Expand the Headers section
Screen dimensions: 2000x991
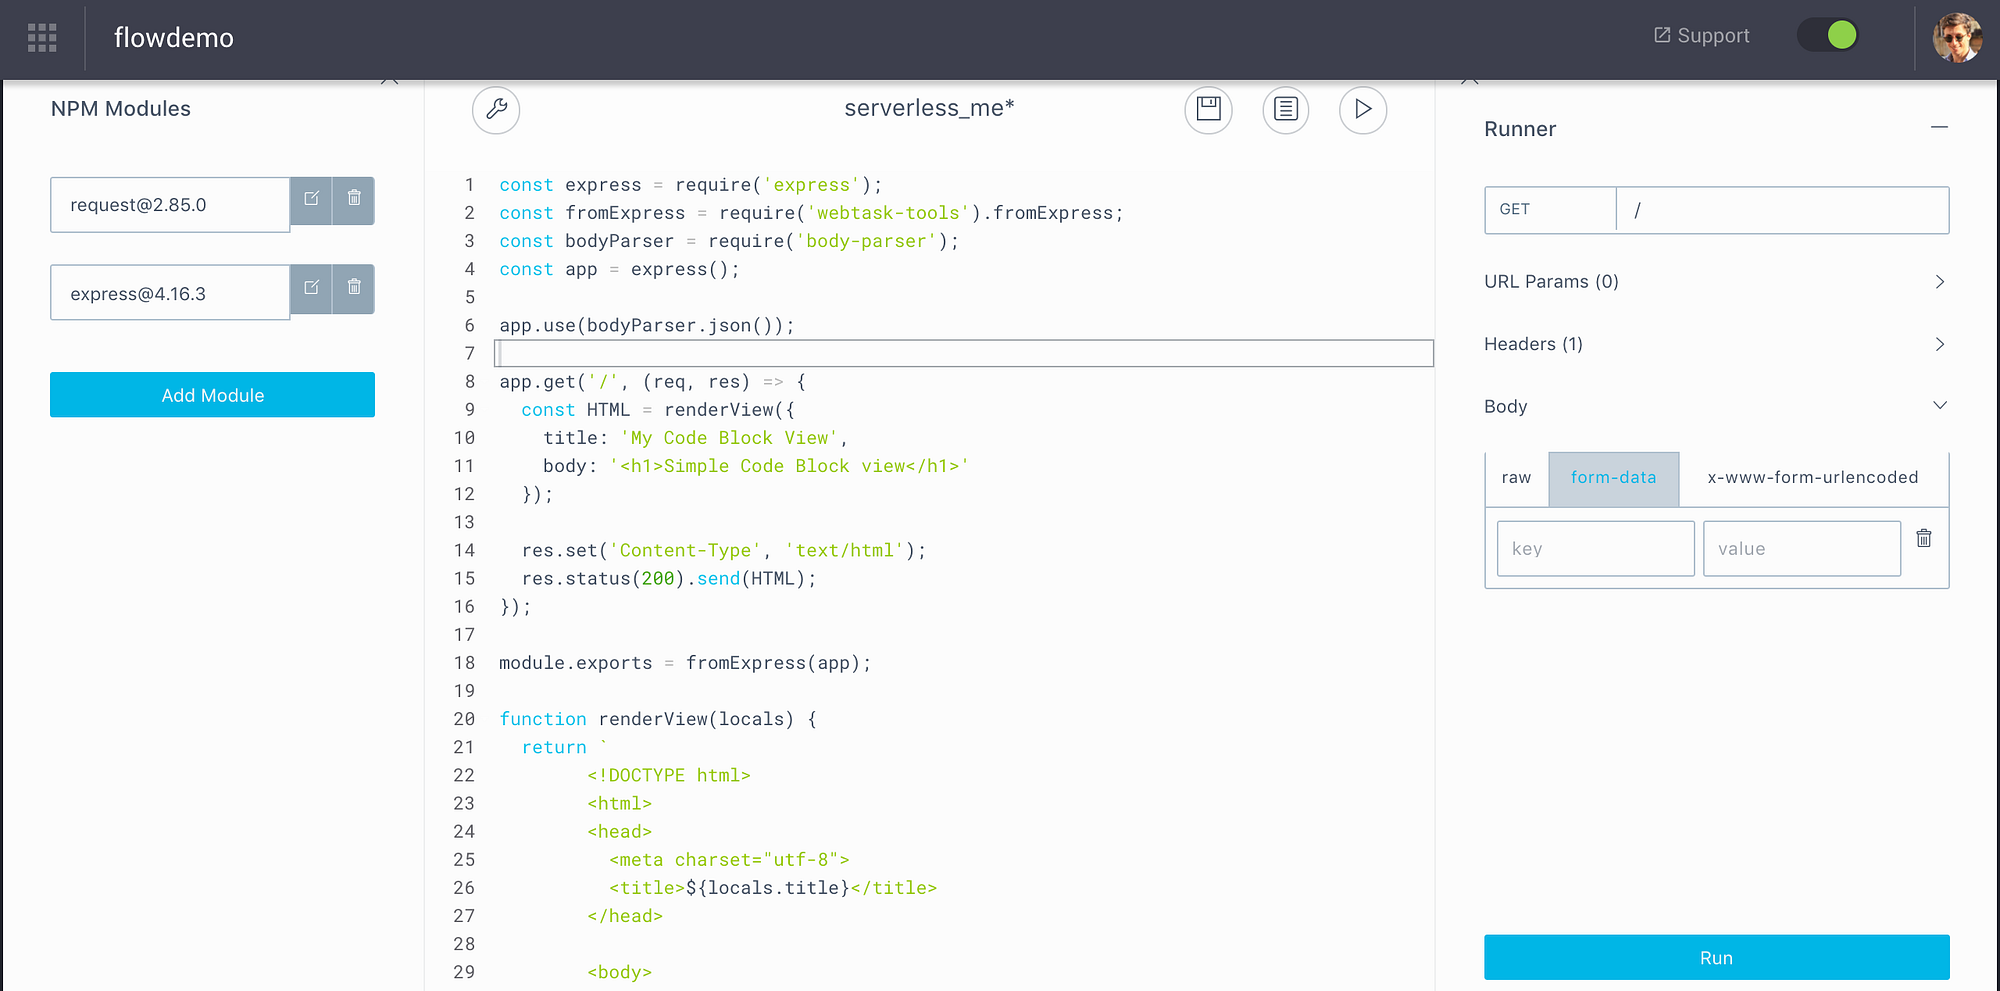1939,343
